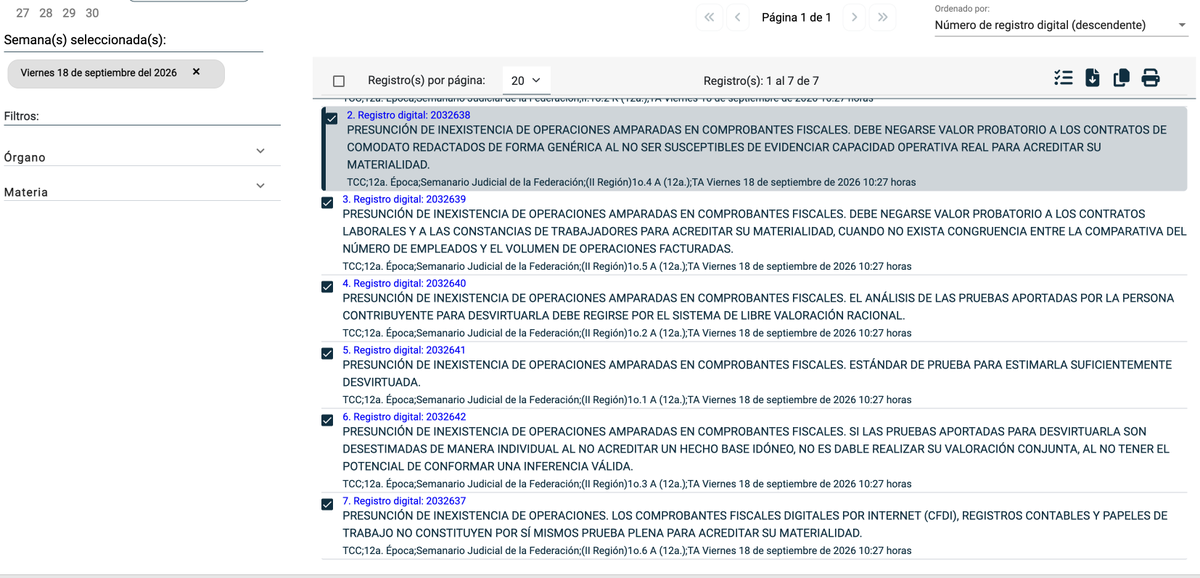Viewport: 1200px width, 578px height.
Task: Open the 'Ordenado por' sort dropdown
Action: (1061, 26)
